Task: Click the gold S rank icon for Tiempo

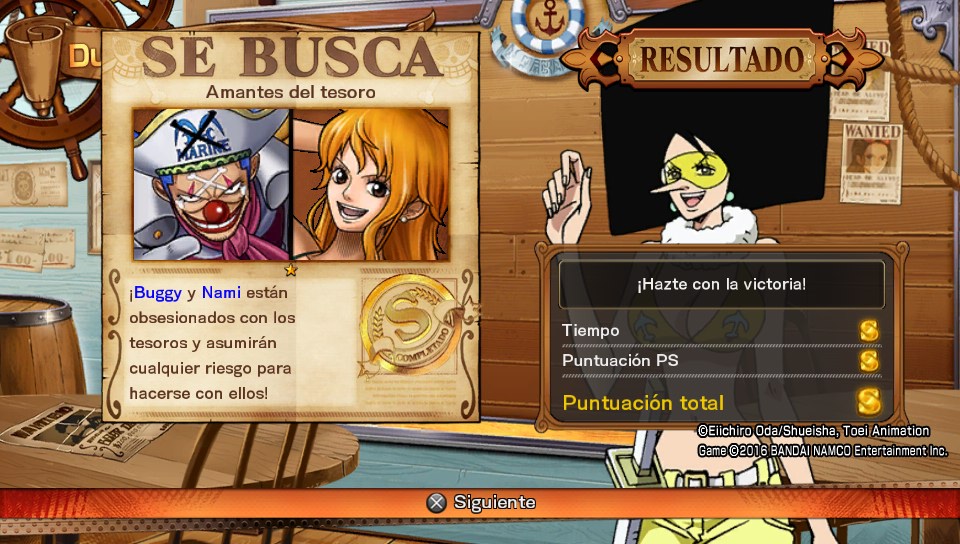Action: click(x=869, y=331)
